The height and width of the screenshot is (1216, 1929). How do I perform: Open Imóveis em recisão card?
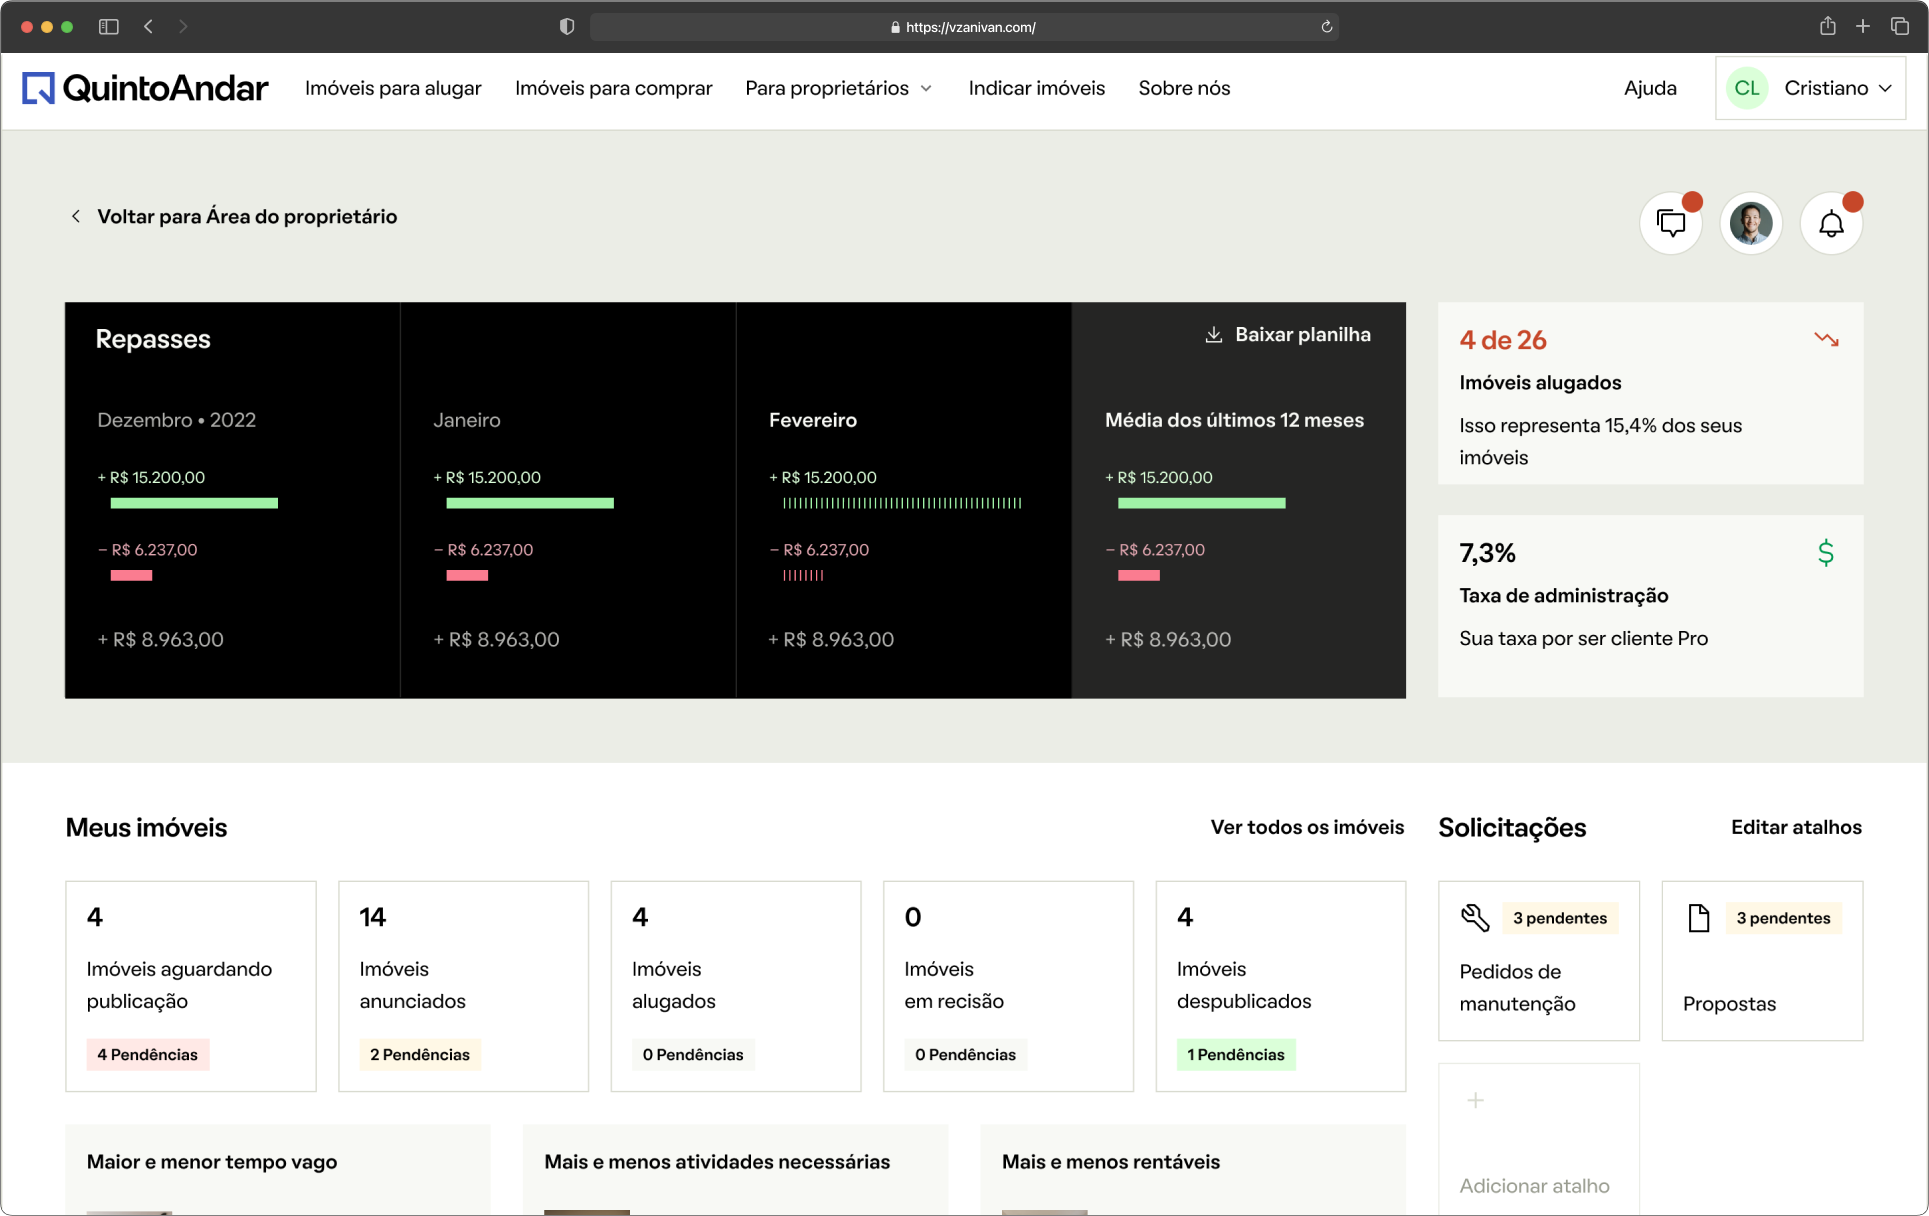1008,986
